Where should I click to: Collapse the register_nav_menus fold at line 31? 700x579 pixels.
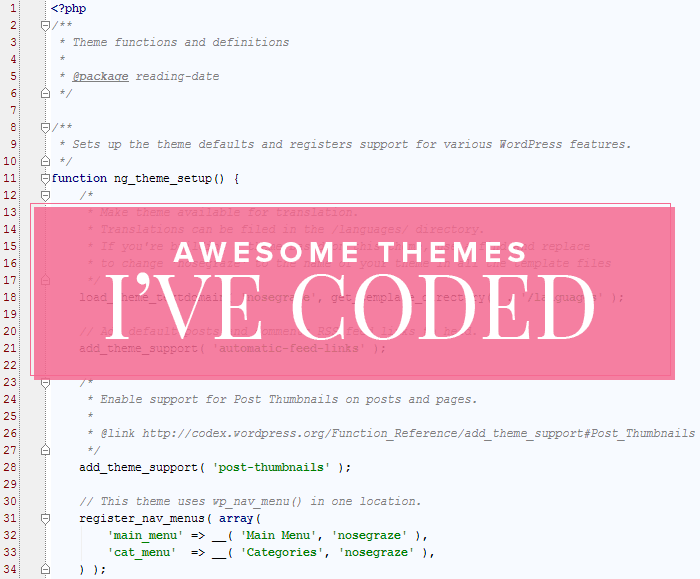point(45,518)
